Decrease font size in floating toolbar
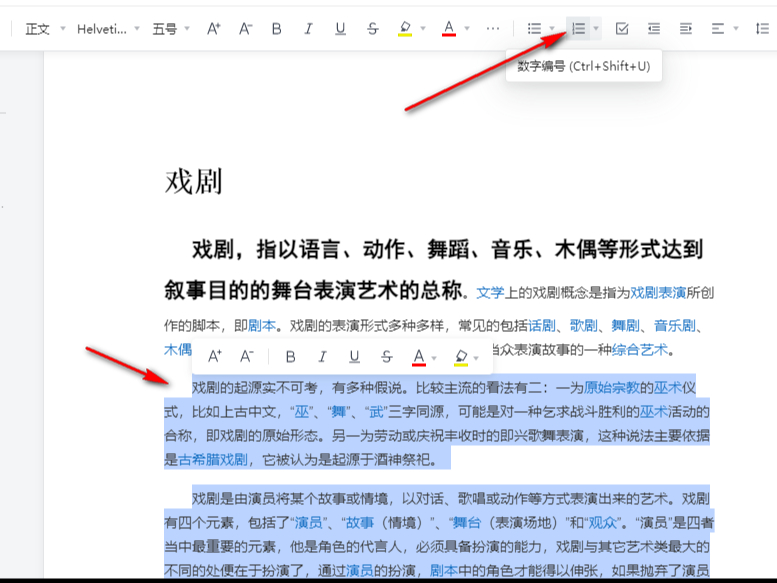The height and width of the screenshot is (583, 777). (247, 356)
